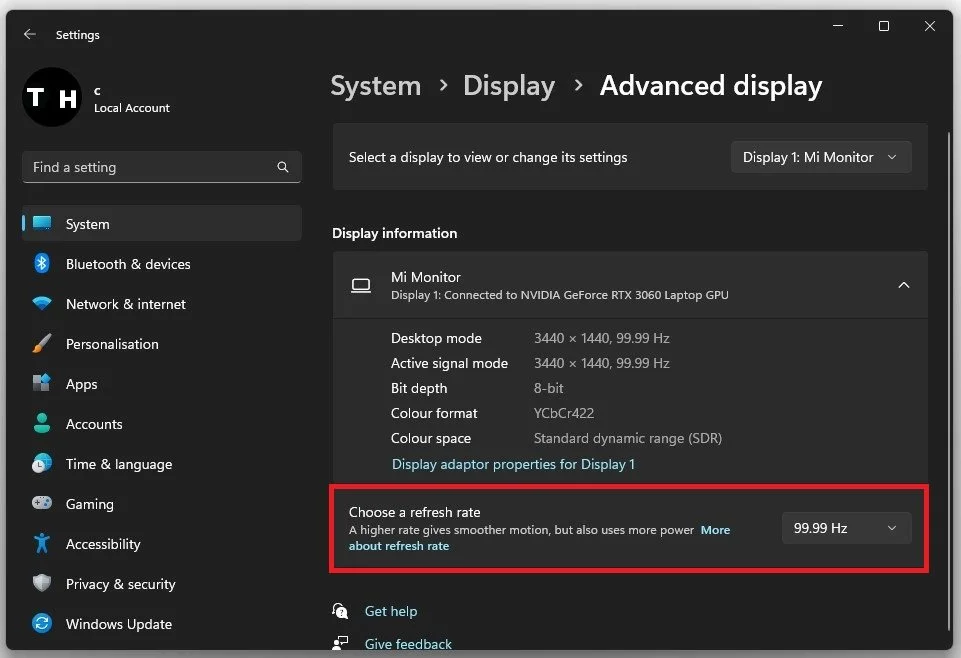Click the Give feedback person icon
The image size is (961, 658).
pyautogui.click(x=340, y=643)
